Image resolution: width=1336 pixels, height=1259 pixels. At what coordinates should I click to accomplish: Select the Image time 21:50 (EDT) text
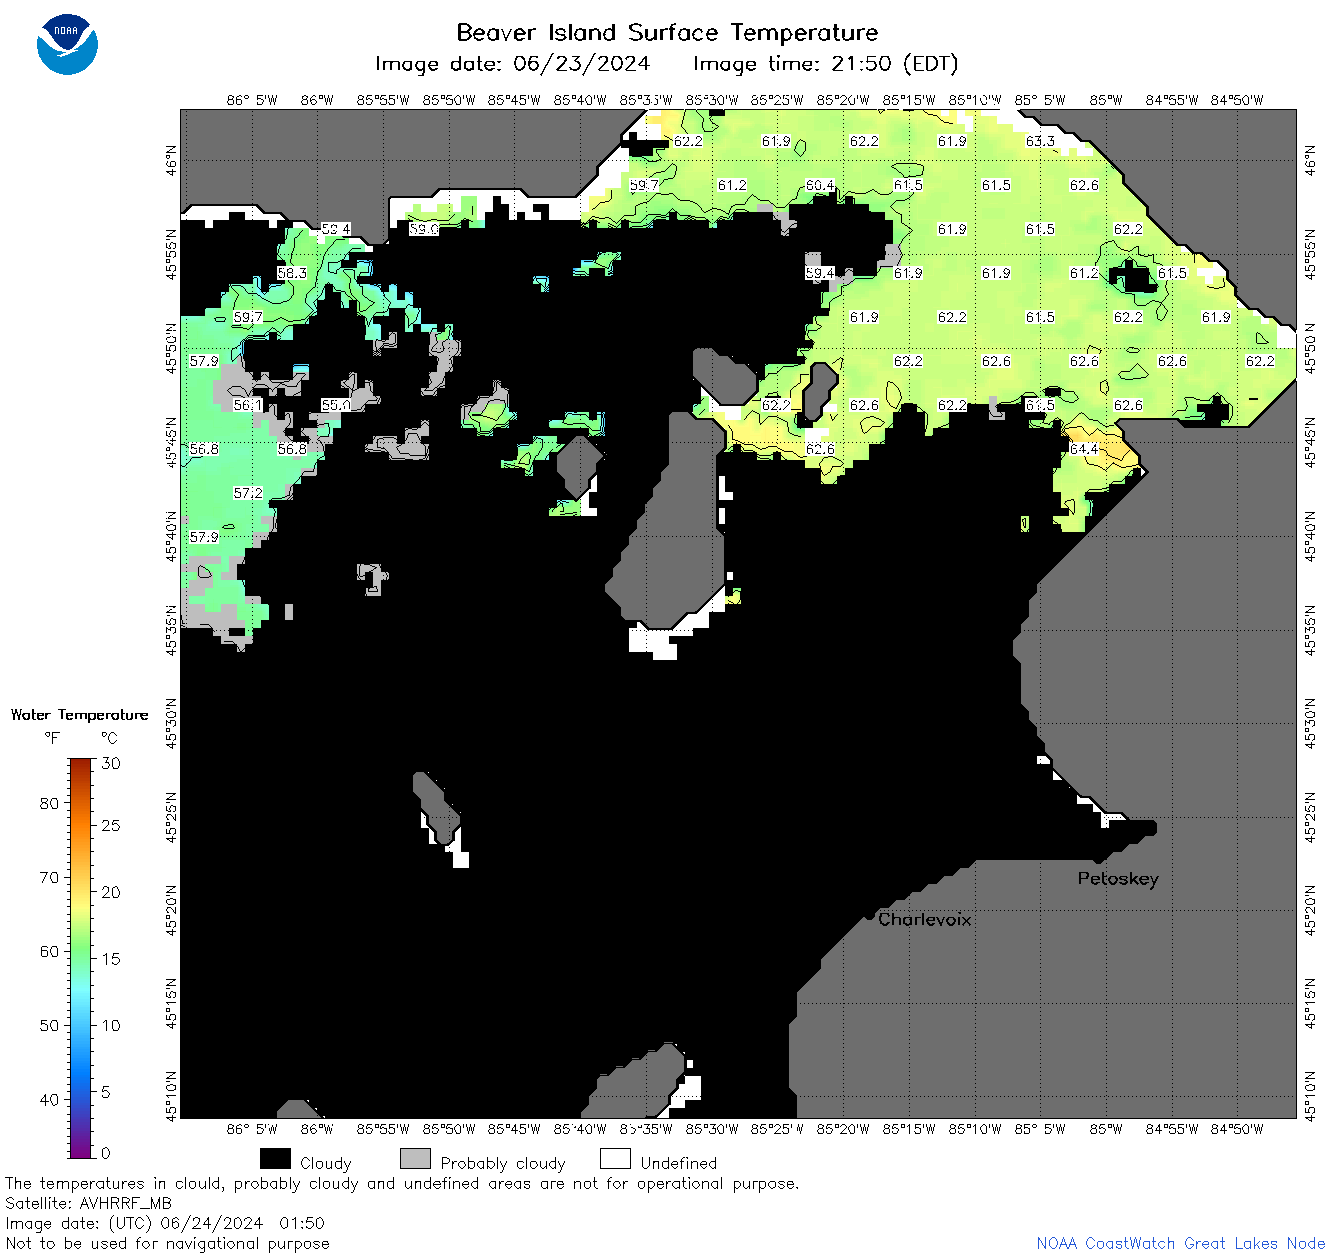[825, 64]
